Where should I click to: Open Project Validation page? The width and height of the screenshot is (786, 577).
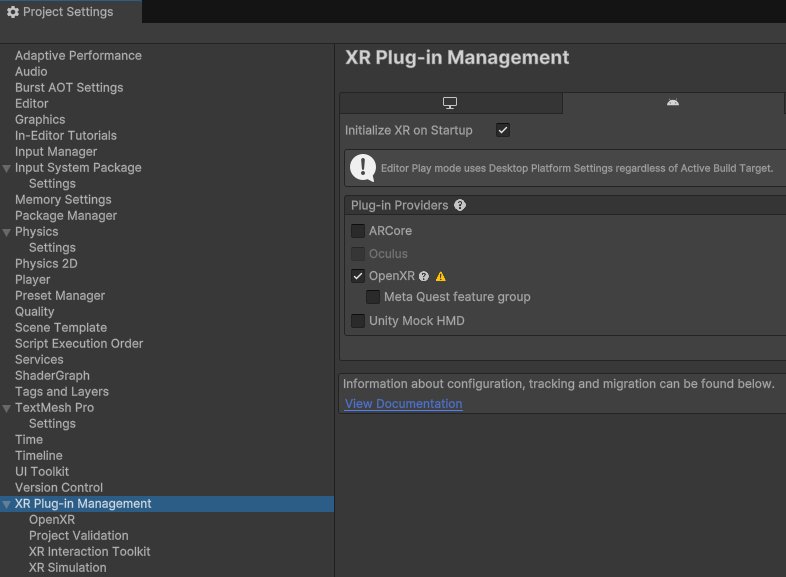pyautogui.click(x=79, y=536)
